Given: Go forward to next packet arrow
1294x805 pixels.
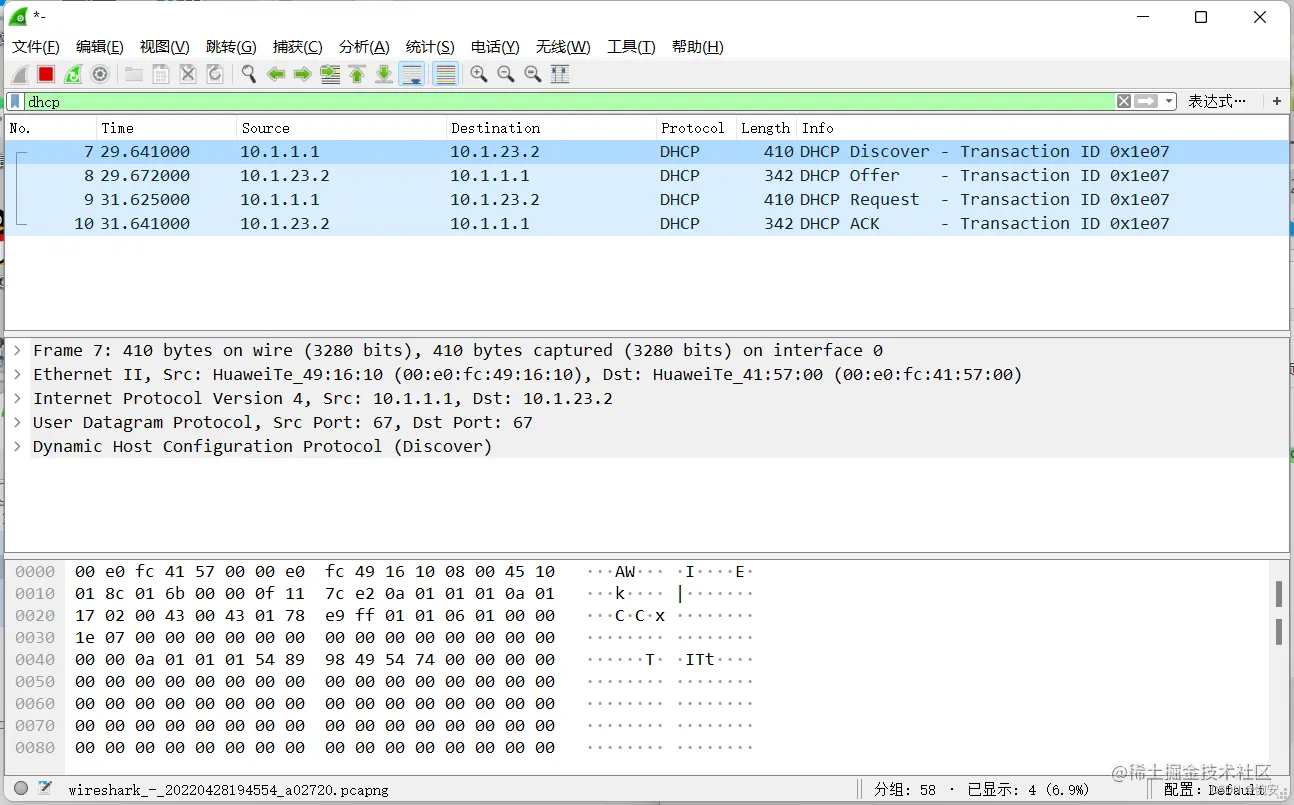Looking at the screenshot, I should tap(302, 74).
